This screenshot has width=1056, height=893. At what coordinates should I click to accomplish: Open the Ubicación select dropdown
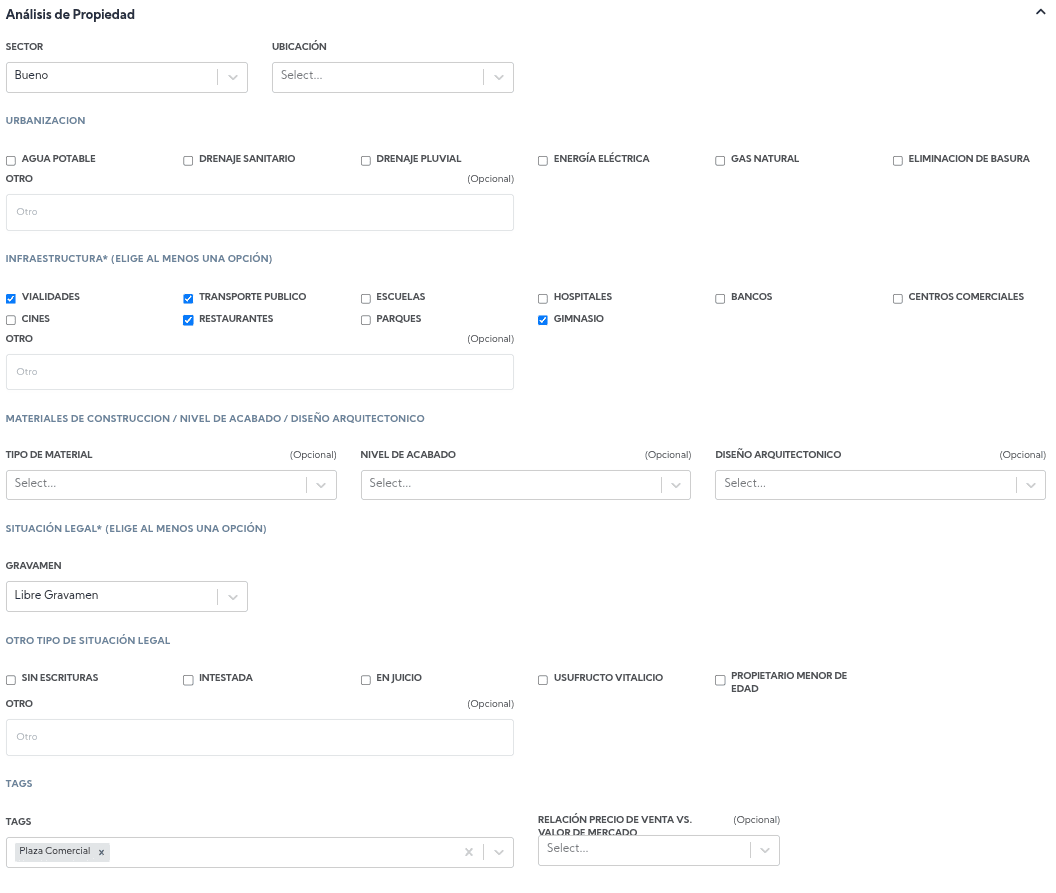[x=498, y=77]
